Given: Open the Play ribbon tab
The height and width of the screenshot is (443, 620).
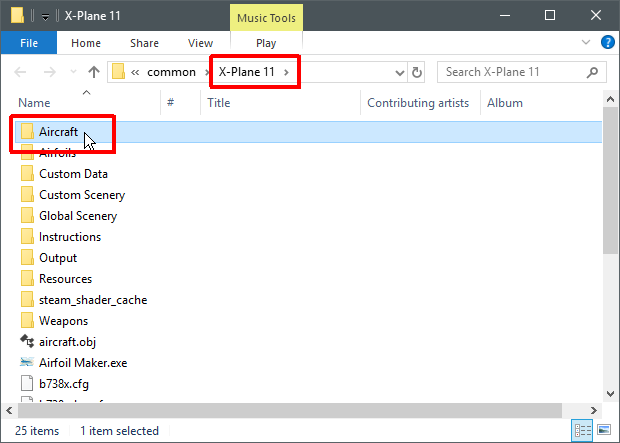Looking at the screenshot, I should coord(266,43).
